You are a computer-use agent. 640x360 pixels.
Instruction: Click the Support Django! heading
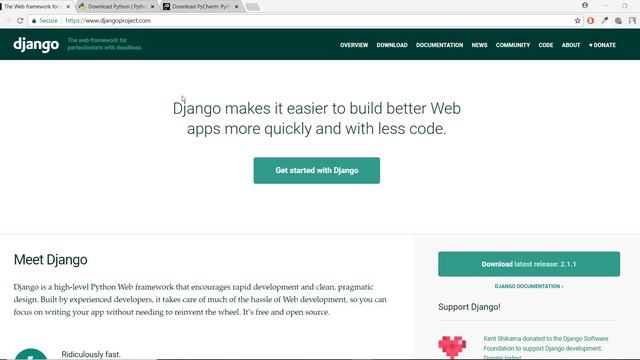(x=469, y=307)
